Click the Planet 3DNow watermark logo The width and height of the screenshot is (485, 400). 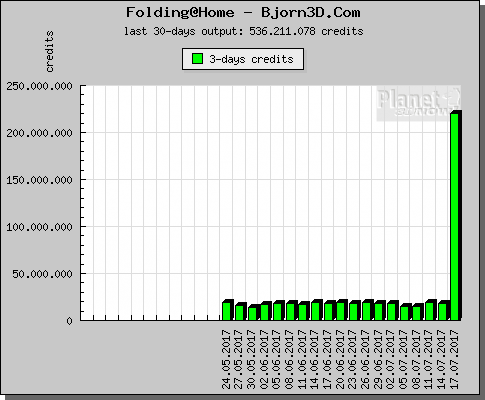[419, 103]
